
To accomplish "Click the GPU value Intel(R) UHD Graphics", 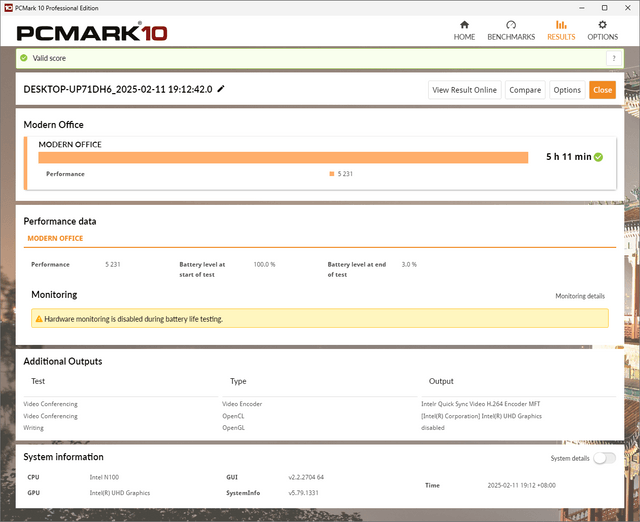I will [x=120, y=493].
